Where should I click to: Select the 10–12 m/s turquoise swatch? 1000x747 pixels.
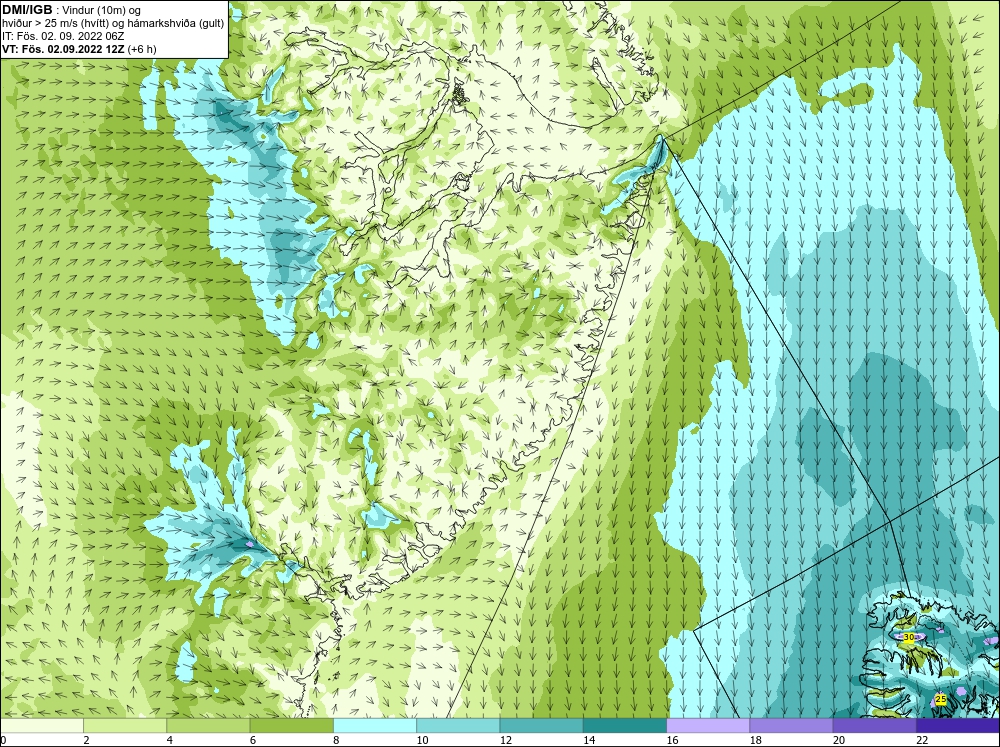pyautogui.click(x=458, y=725)
